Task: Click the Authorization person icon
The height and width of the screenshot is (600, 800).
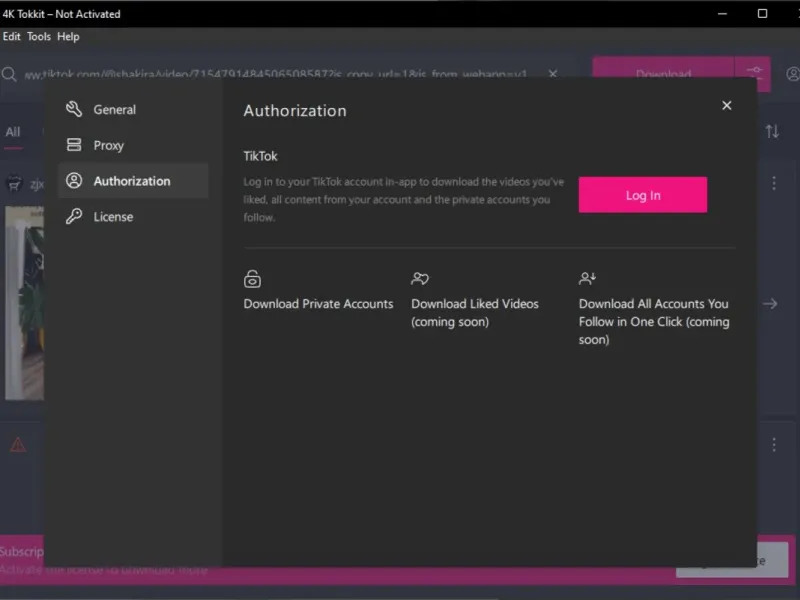Action: [x=74, y=181]
